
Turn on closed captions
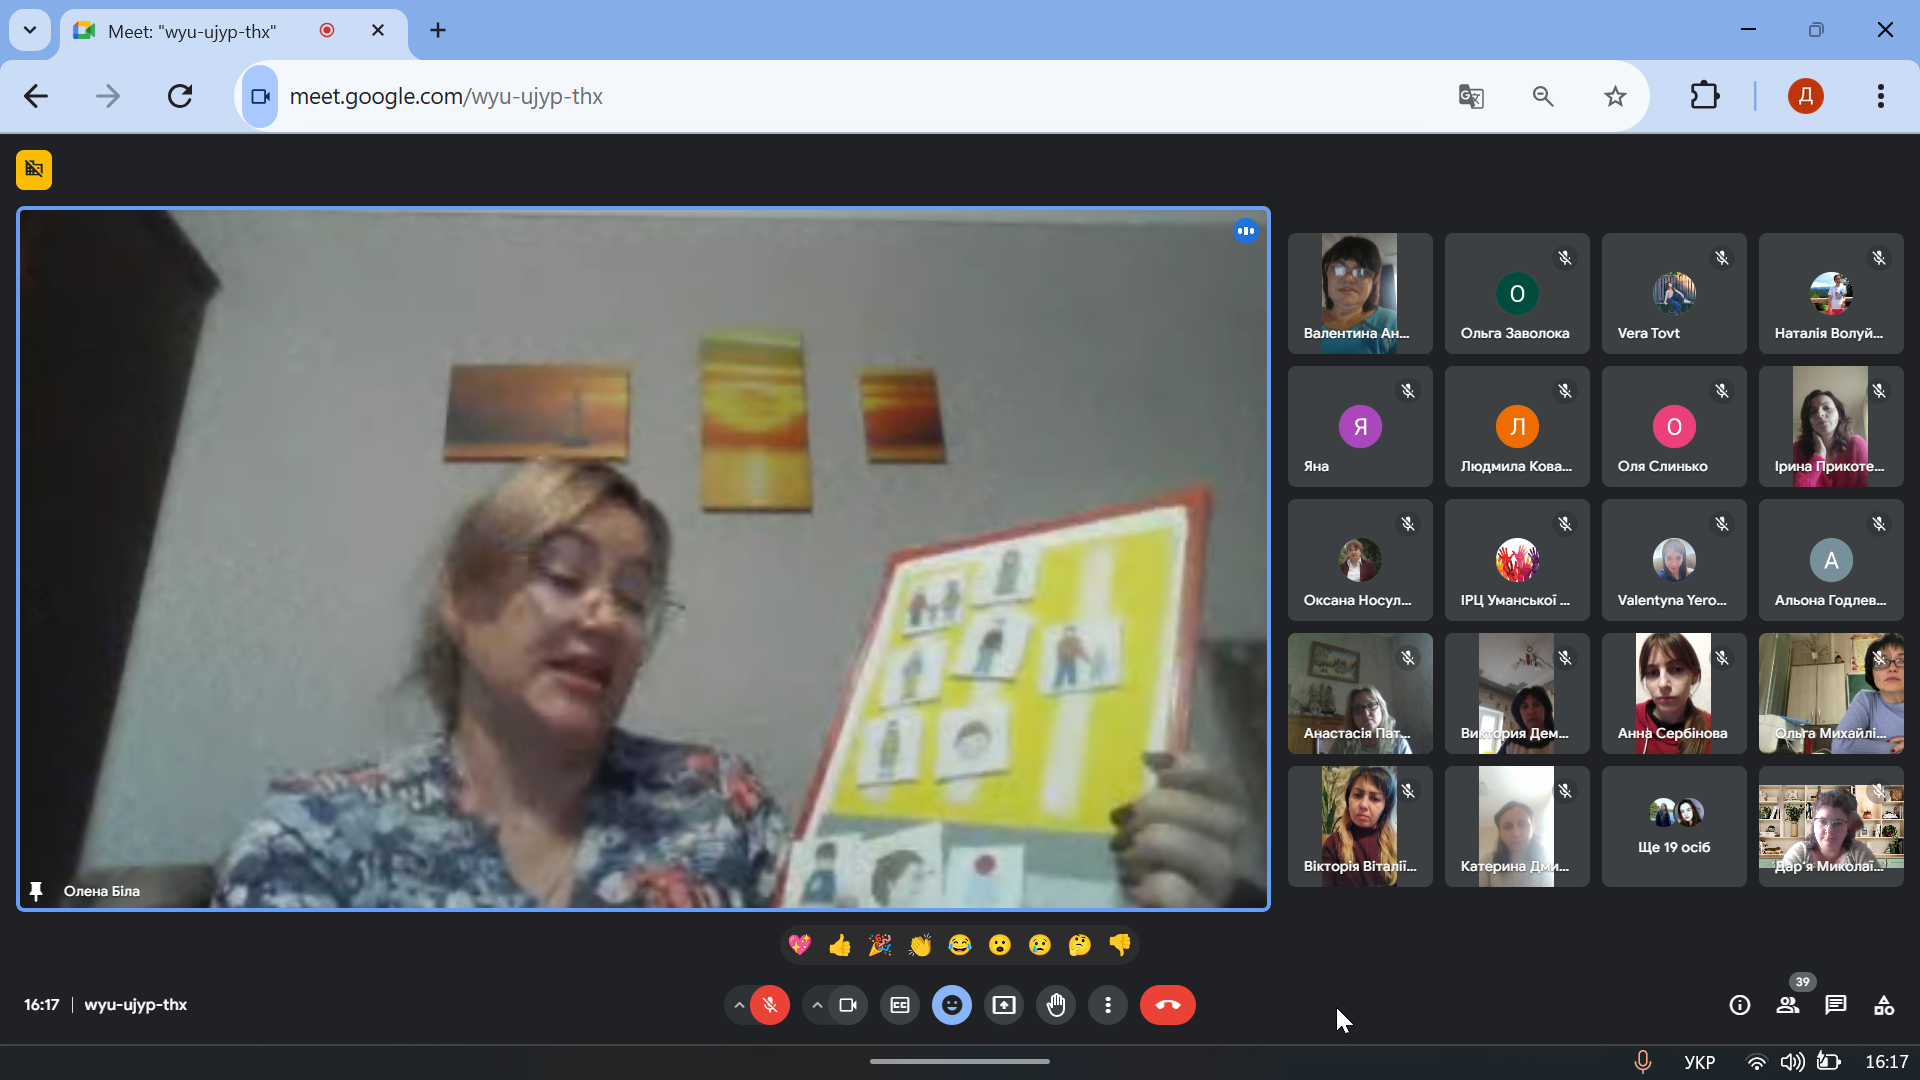(900, 1005)
